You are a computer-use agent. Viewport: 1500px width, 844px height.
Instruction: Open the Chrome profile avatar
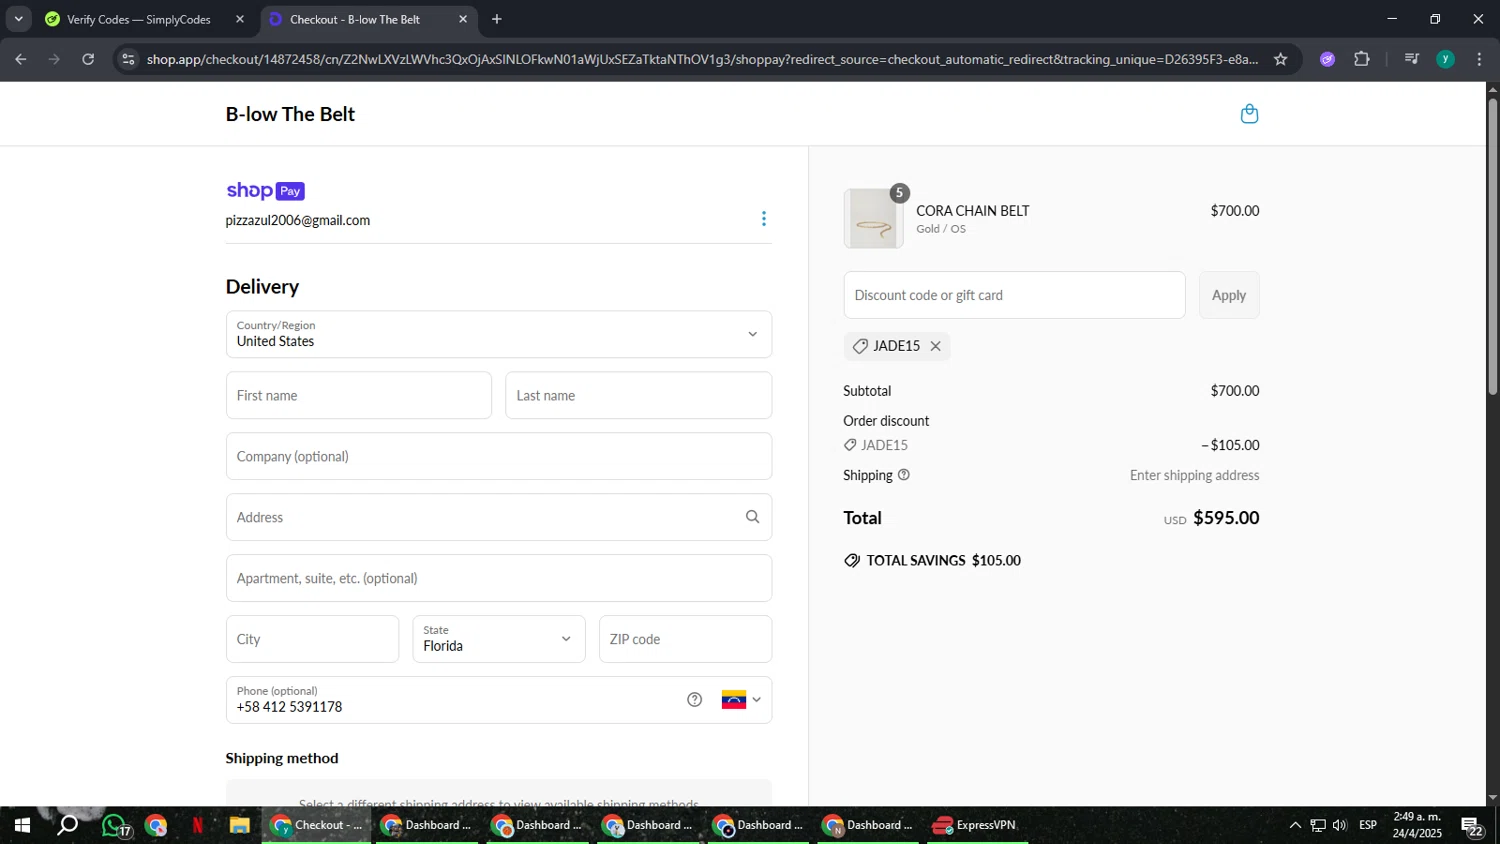pos(1445,59)
